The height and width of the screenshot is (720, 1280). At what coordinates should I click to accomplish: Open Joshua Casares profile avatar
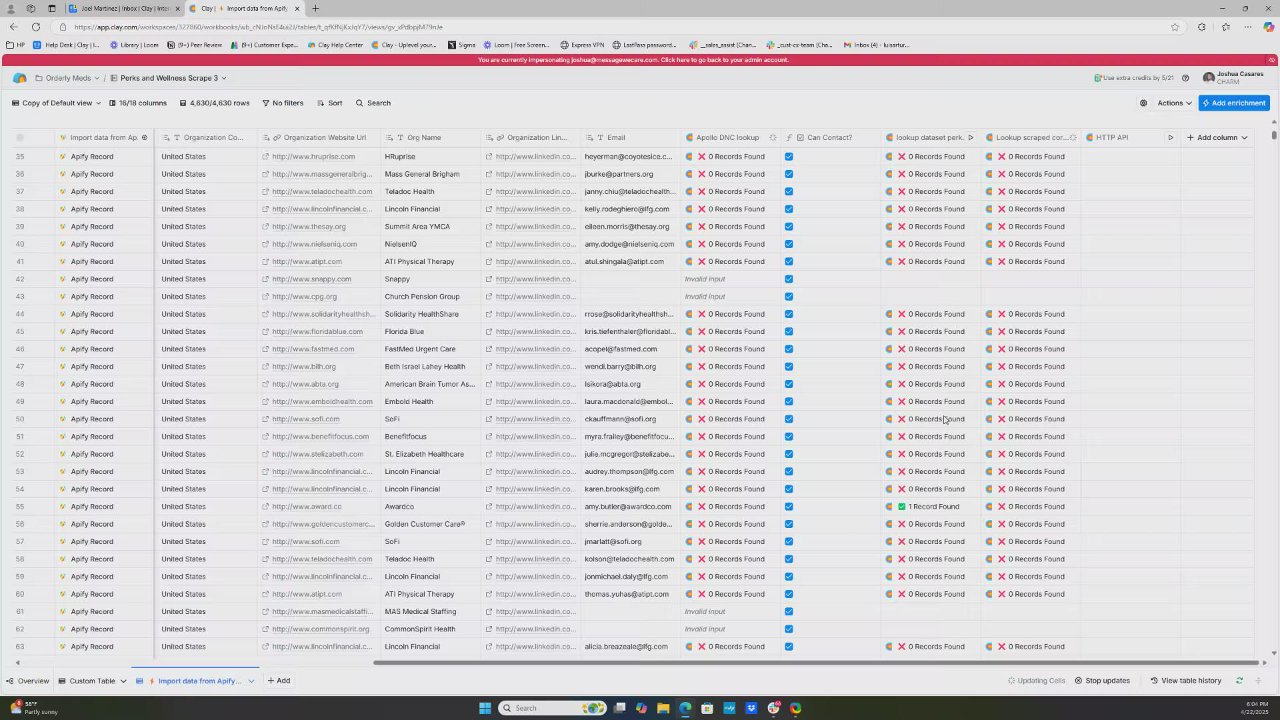point(1209,78)
